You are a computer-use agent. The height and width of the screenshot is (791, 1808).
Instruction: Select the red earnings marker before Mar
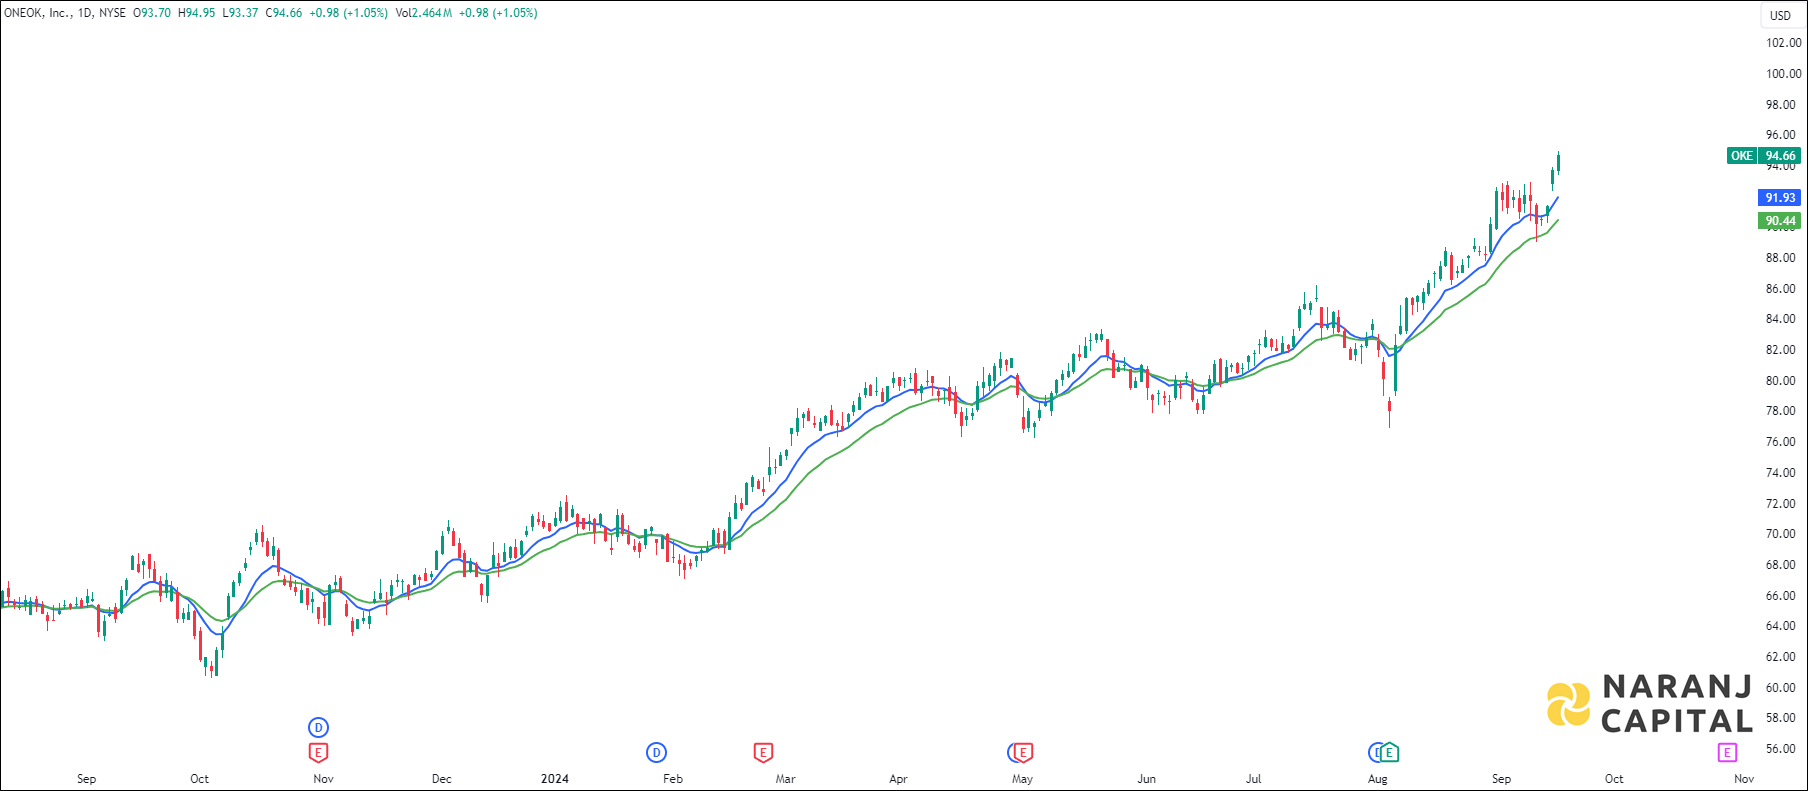[x=763, y=752]
